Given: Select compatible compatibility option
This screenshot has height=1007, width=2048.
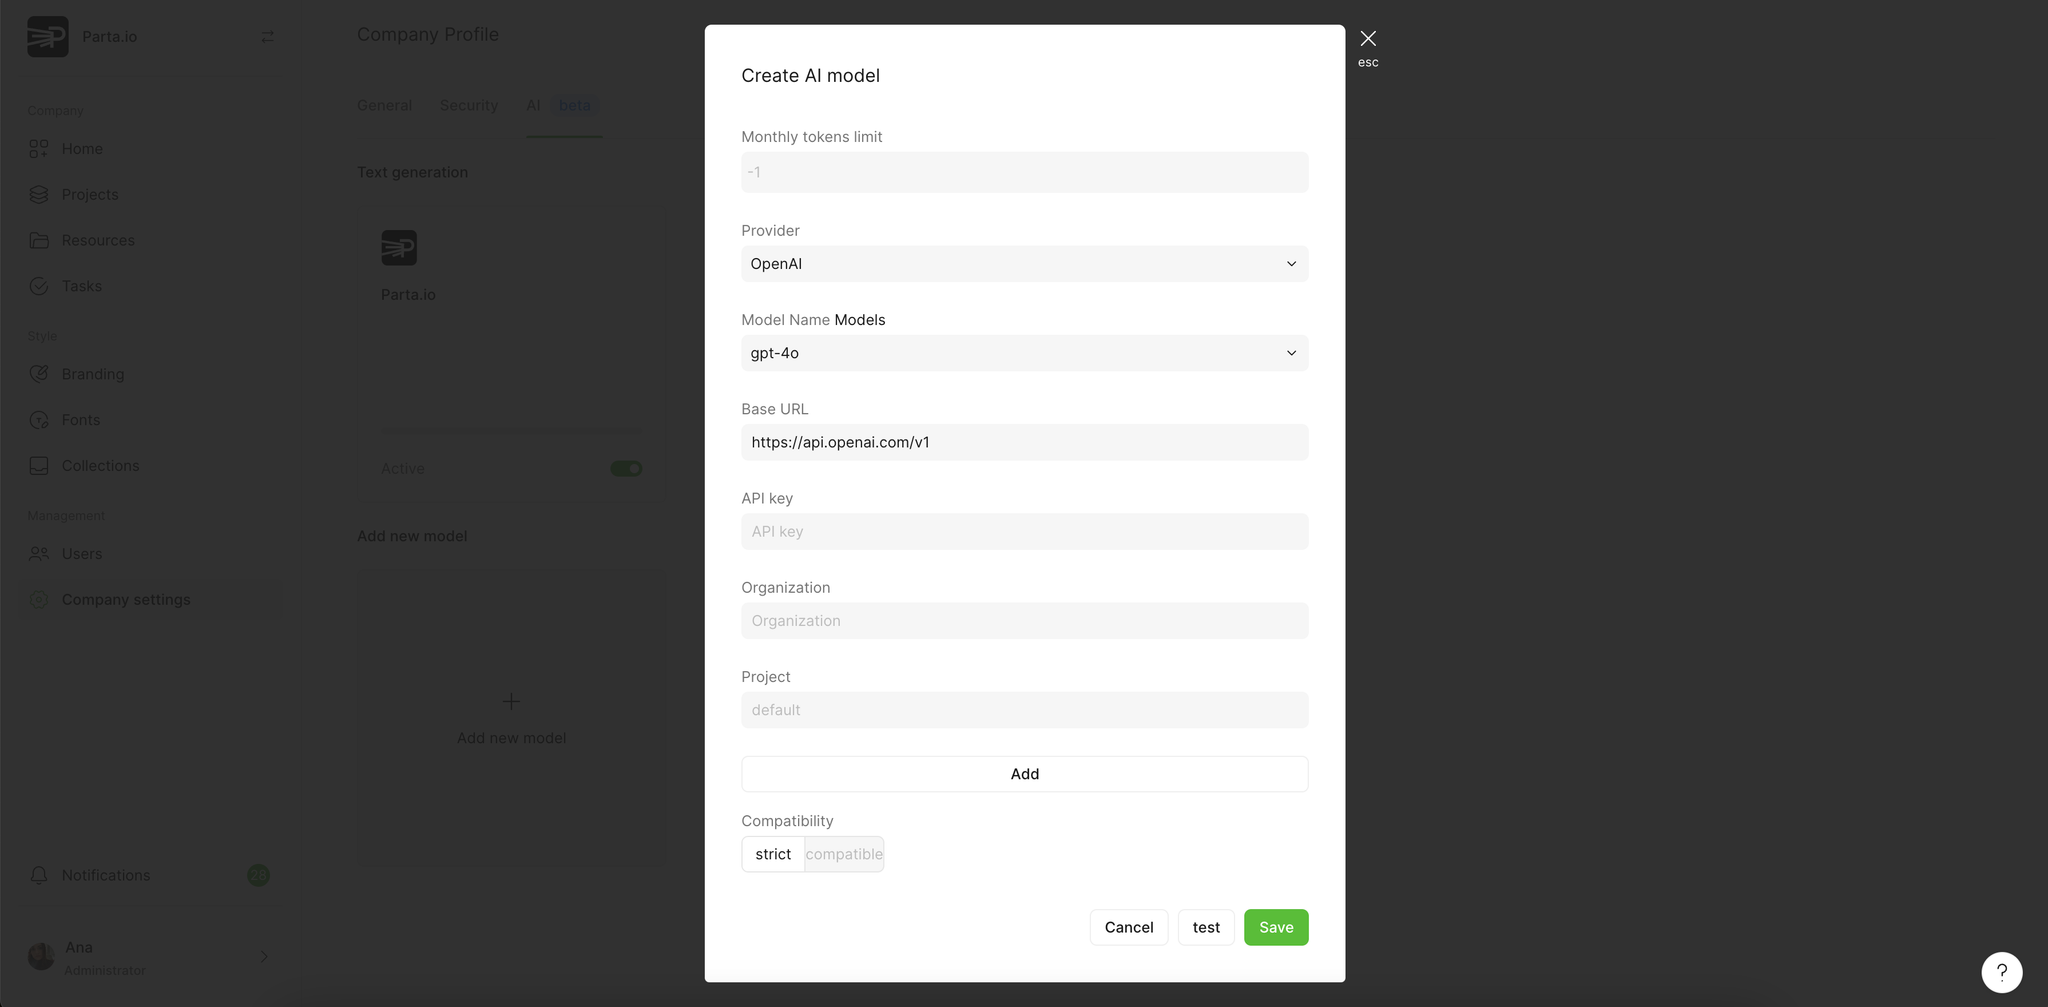Looking at the screenshot, I should point(844,854).
